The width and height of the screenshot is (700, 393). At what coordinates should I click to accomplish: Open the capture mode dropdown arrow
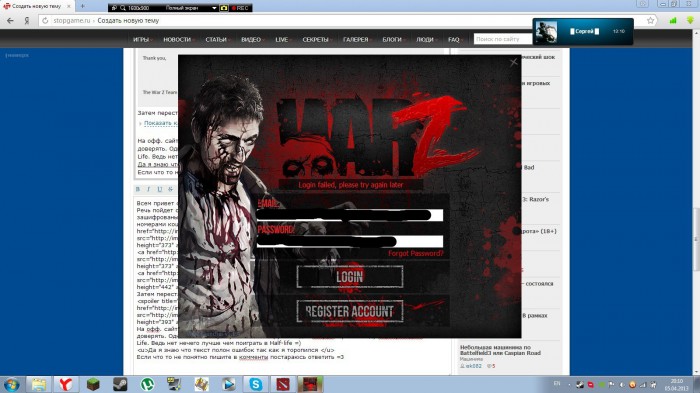click(214, 8)
